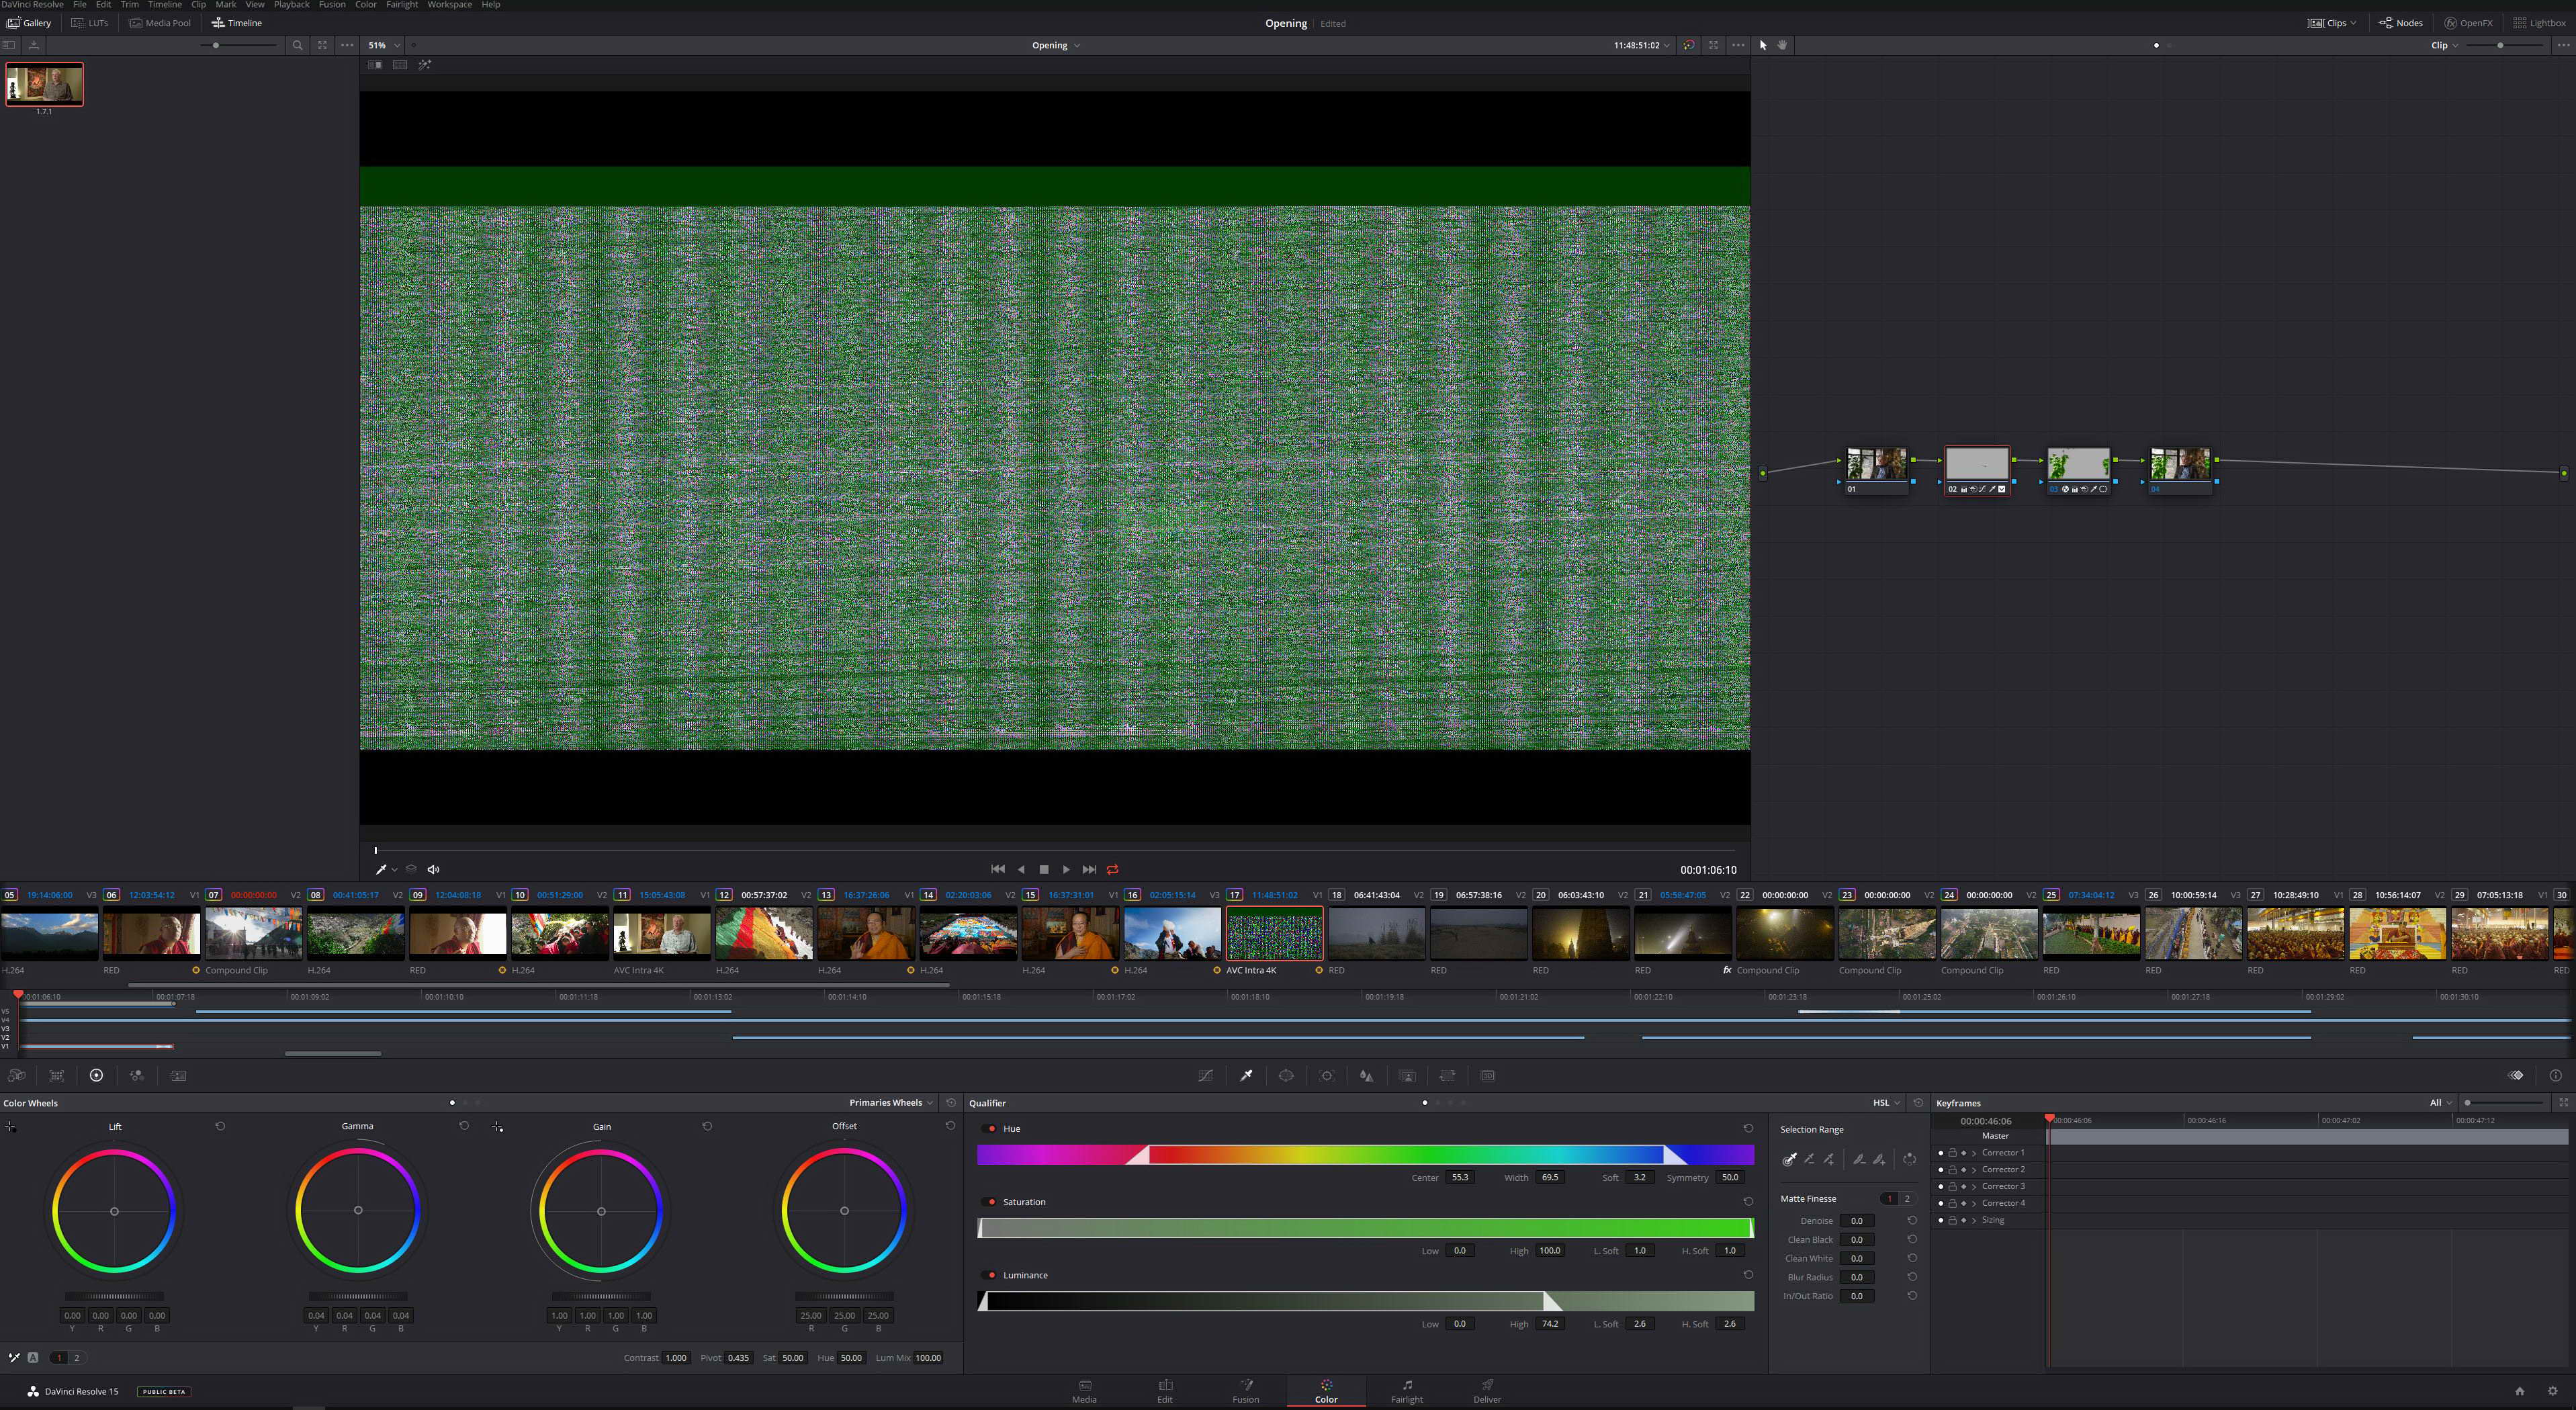
Task: Select the hand pan tool in node editor
Action: pos(1782,45)
